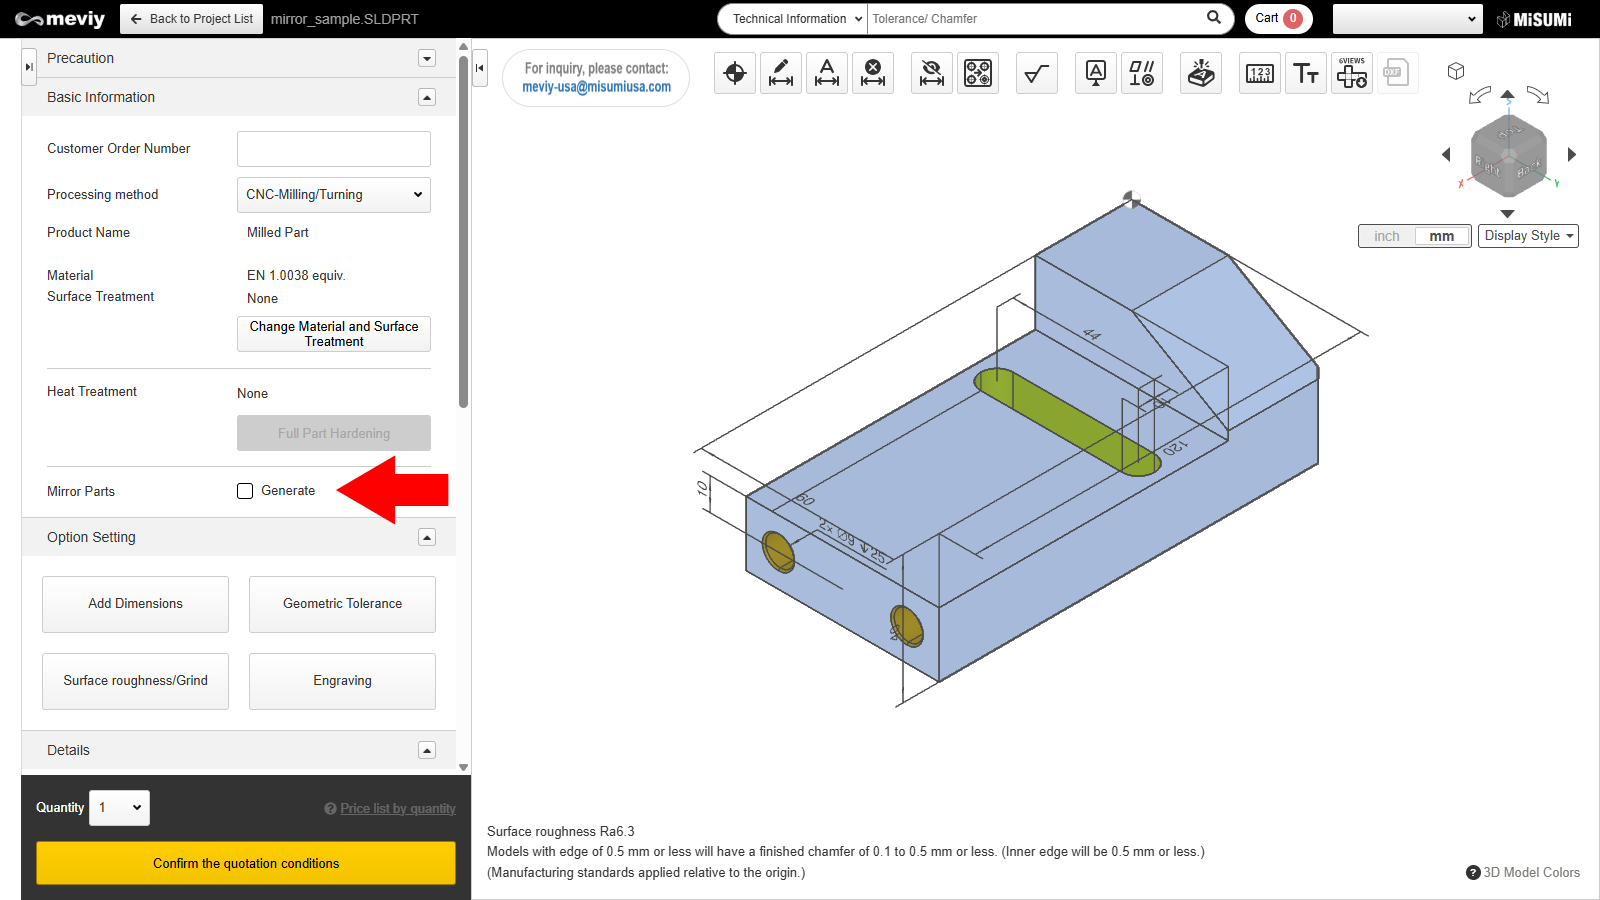Select the laser engraving tool icon
The width and height of the screenshot is (1600, 900).
tap(1201, 74)
